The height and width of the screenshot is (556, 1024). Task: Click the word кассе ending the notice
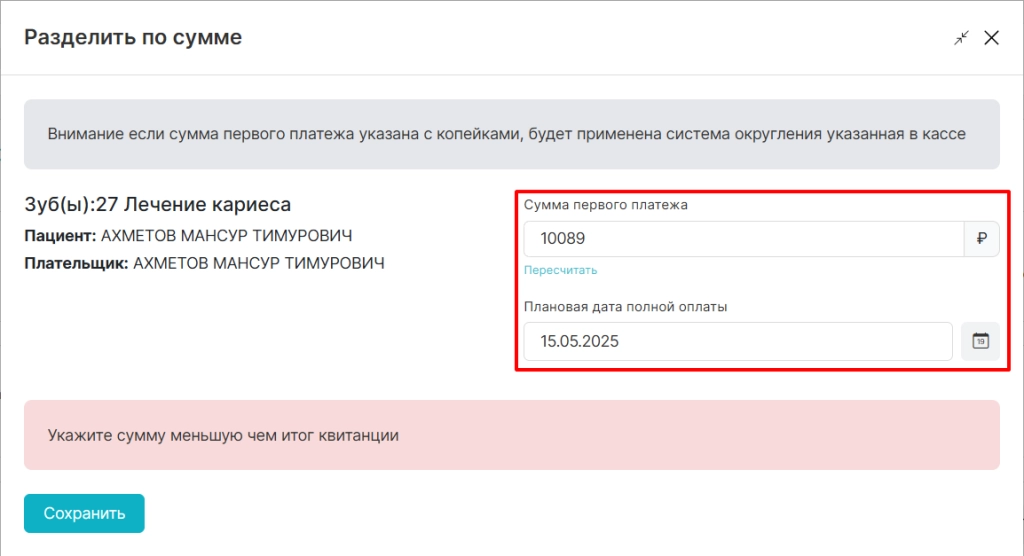[944, 134]
